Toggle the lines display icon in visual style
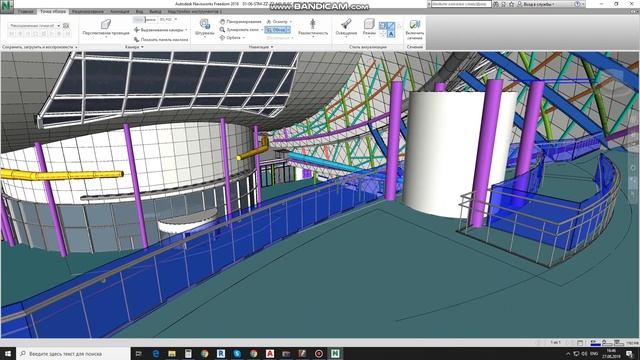Viewport: 640px width, 360px height. [x=391, y=26]
